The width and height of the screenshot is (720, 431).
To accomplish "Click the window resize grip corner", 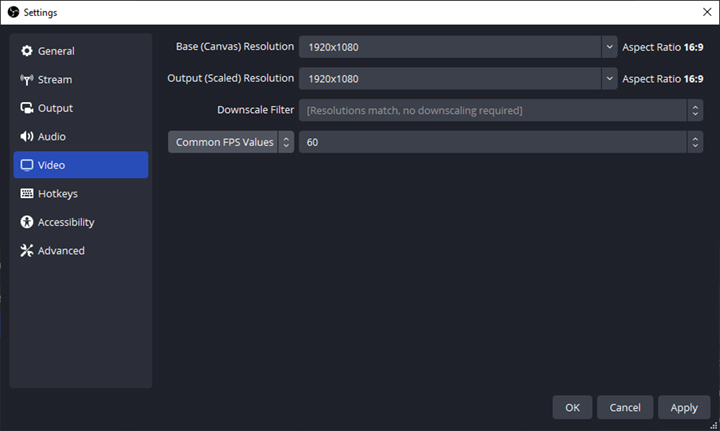I will (714, 425).
